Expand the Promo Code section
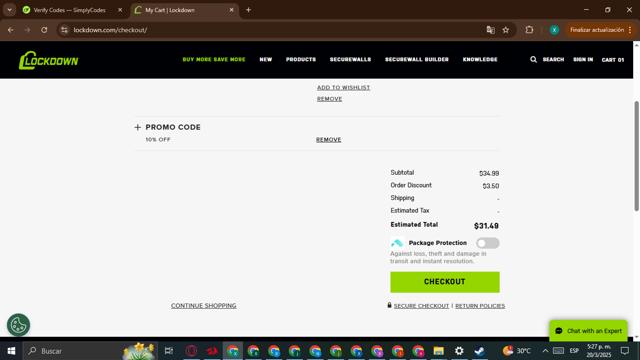Image resolution: width=640 pixels, height=360 pixels. tap(138, 127)
